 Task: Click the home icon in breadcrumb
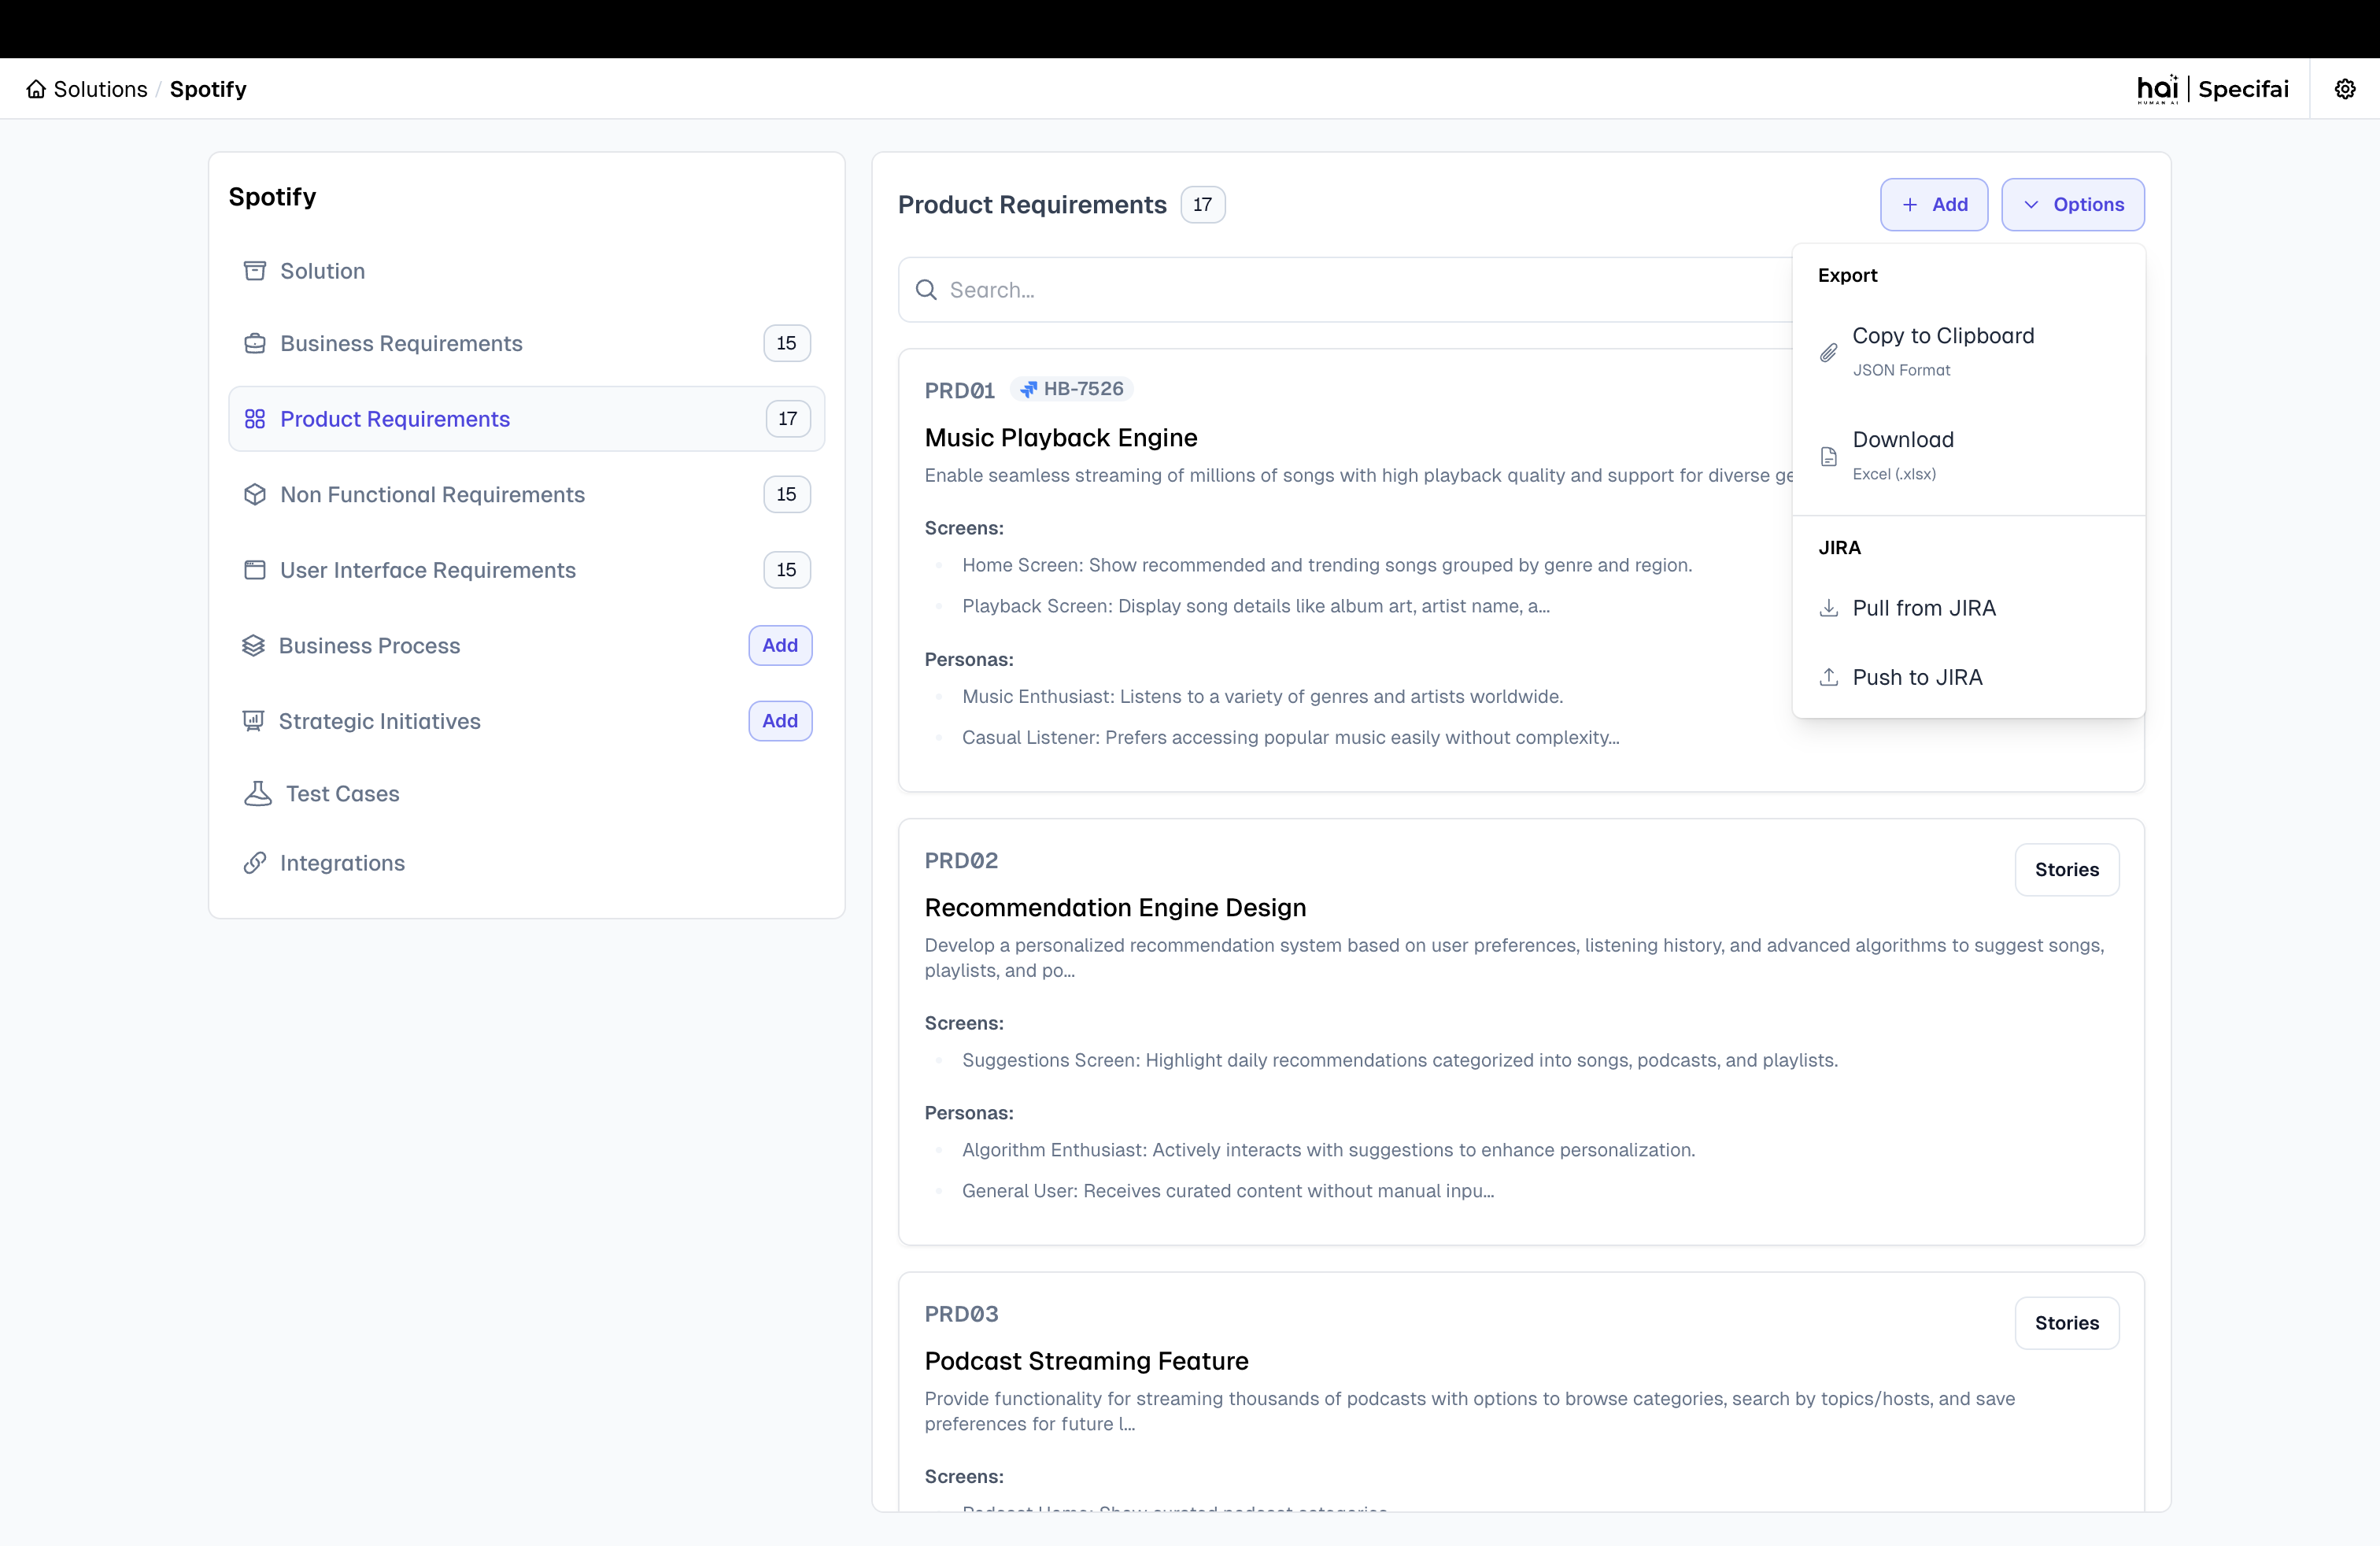click(36, 89)
